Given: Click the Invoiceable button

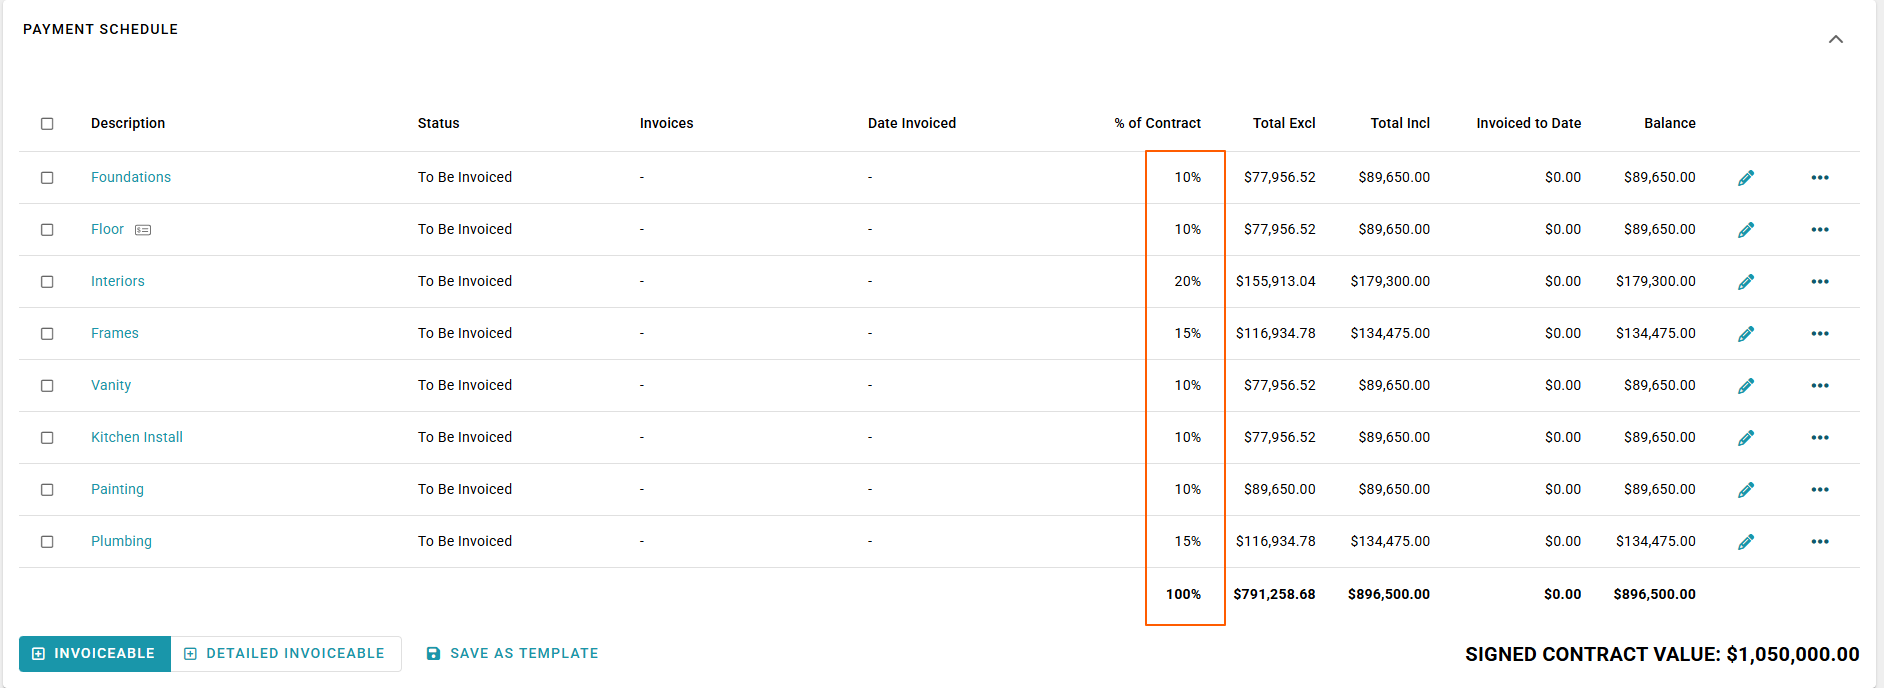Looking at the screenshot, I should [x=95, y=654].
